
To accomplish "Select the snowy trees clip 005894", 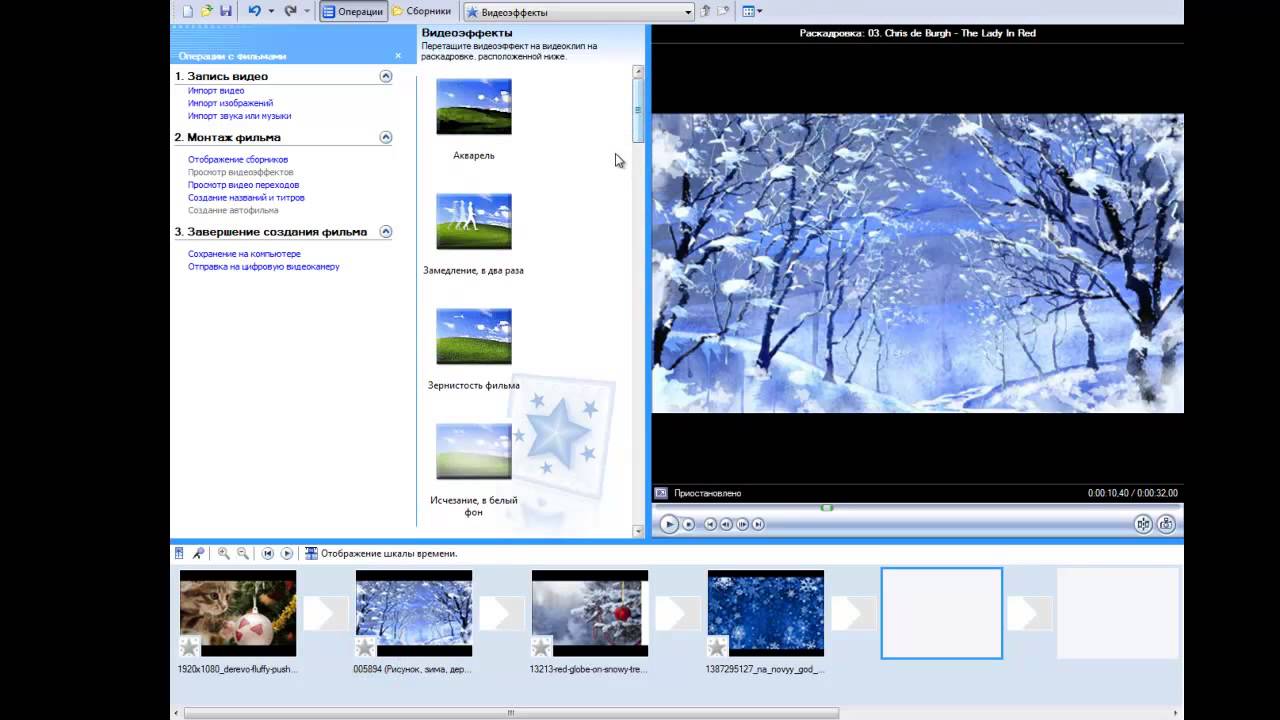I will click(414, 613).
